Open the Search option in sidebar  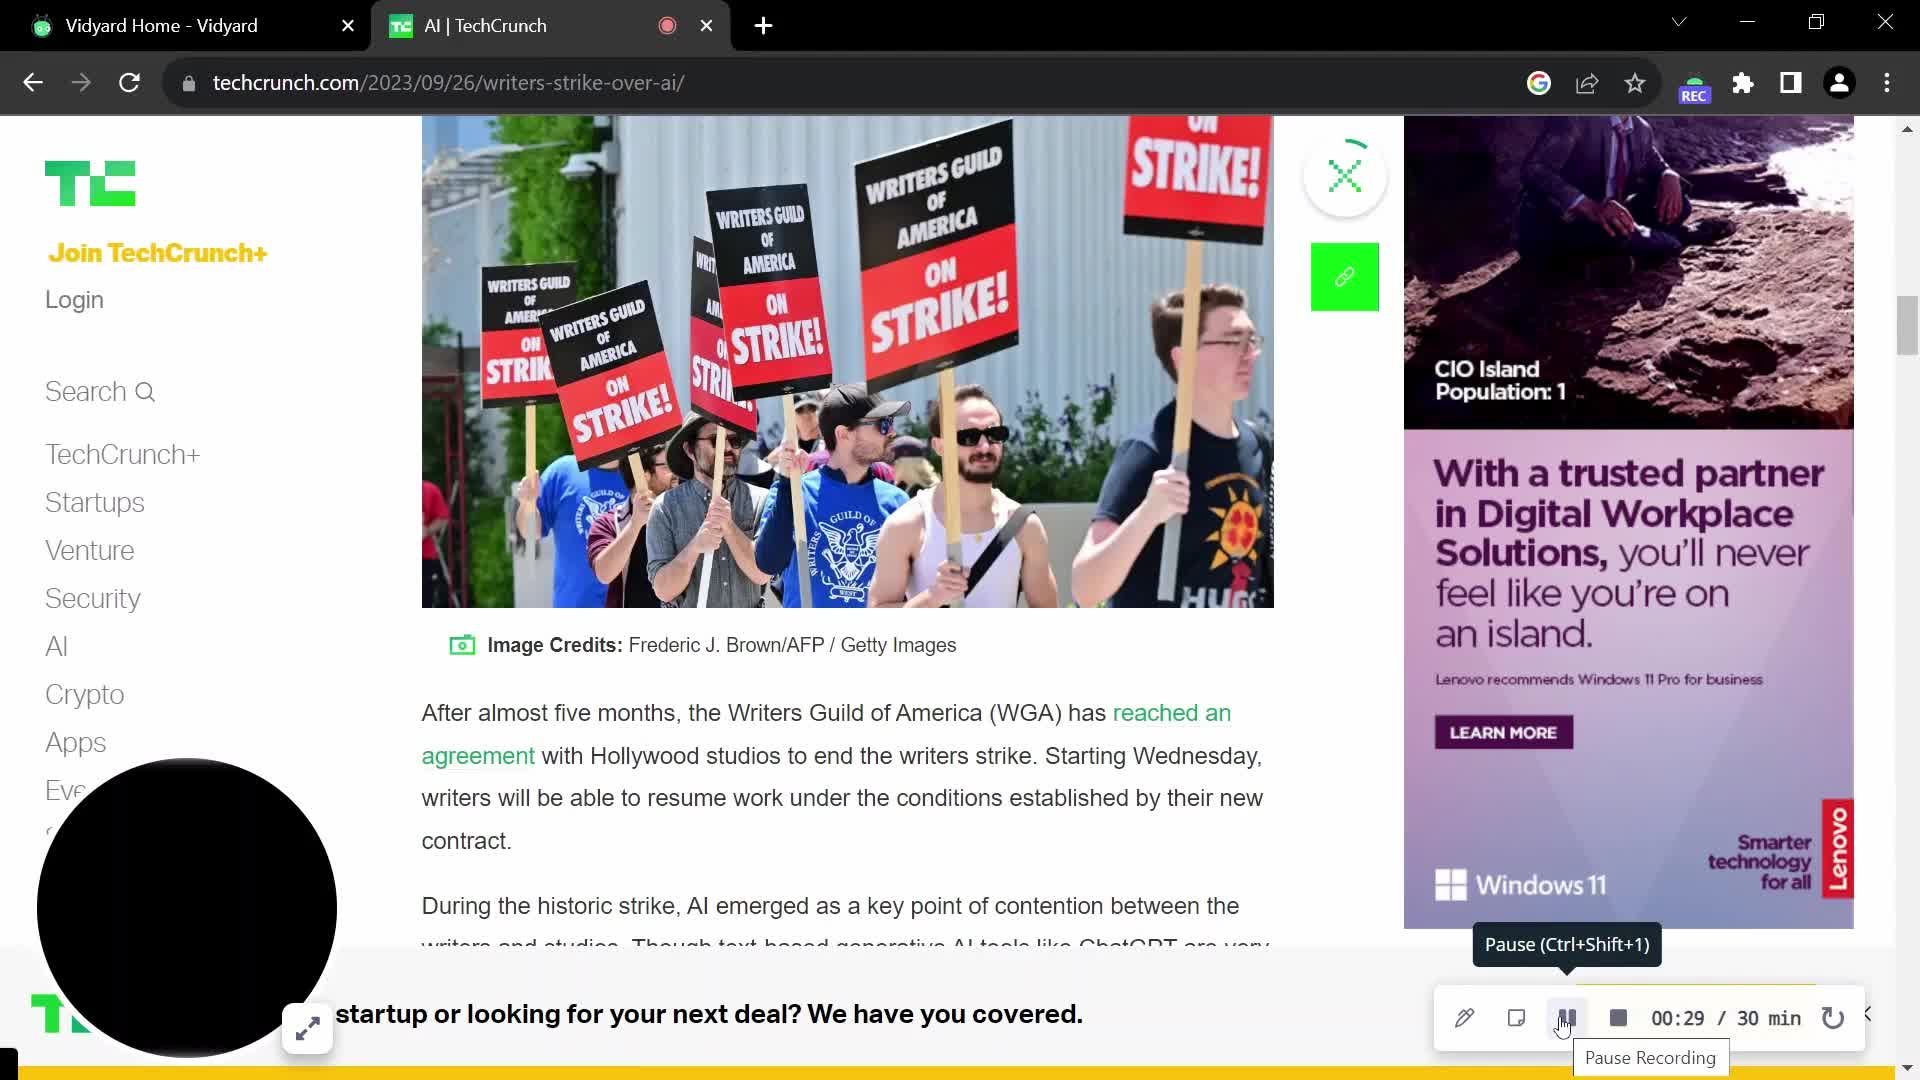(x=100, y=392)
